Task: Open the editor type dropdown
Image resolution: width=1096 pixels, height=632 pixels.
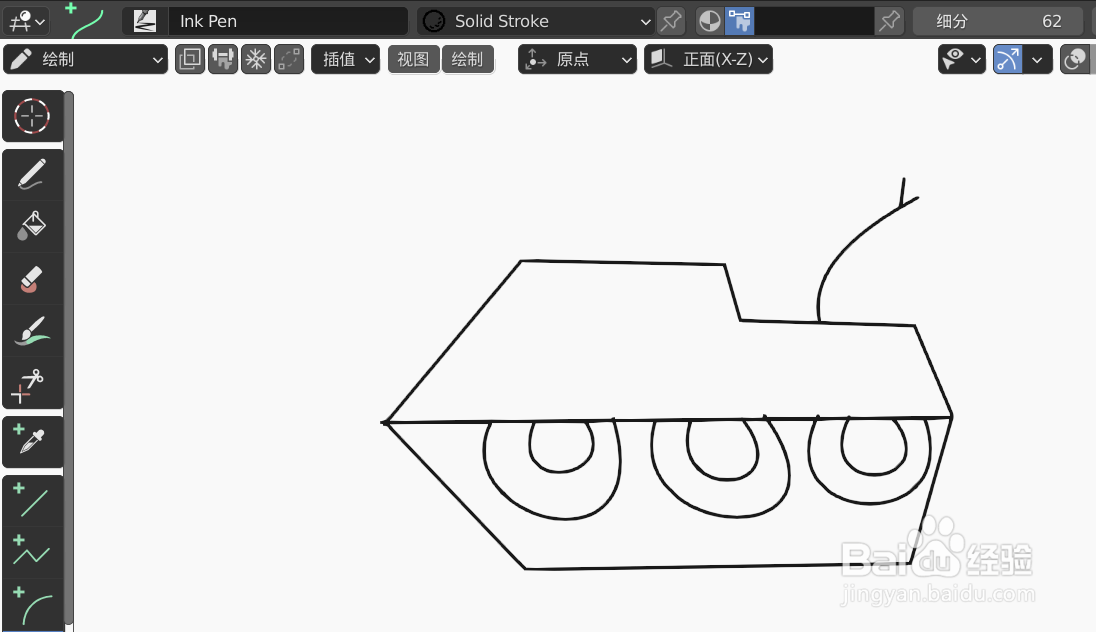Action: 27,21
